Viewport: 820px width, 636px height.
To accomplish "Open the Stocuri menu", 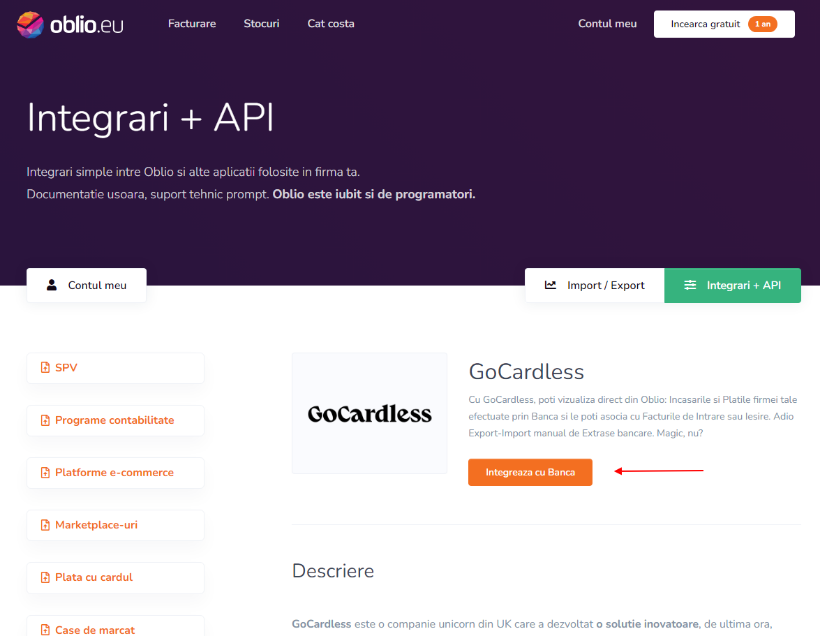I will pos(261,24).
